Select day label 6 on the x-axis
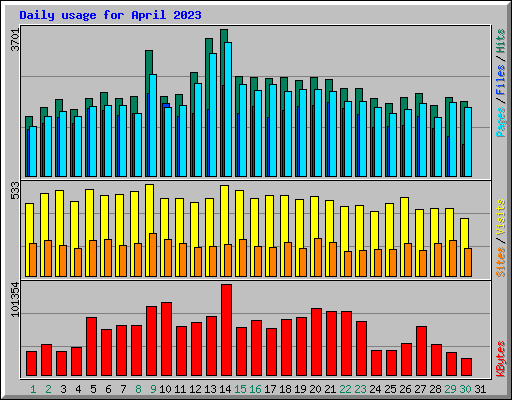The height and width of the screenshot is (400, 512). coord(108,389)
